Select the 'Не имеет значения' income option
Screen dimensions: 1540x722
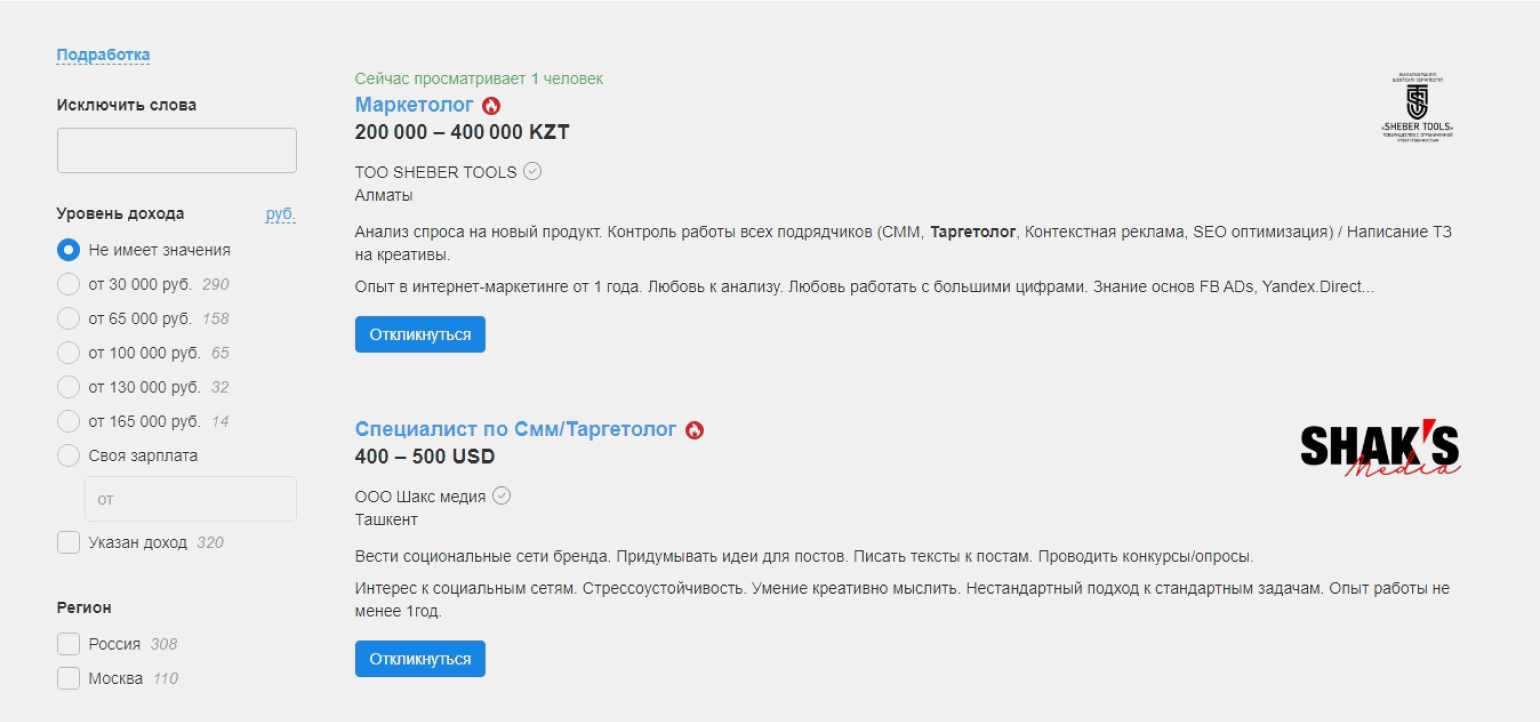[68, 250]
